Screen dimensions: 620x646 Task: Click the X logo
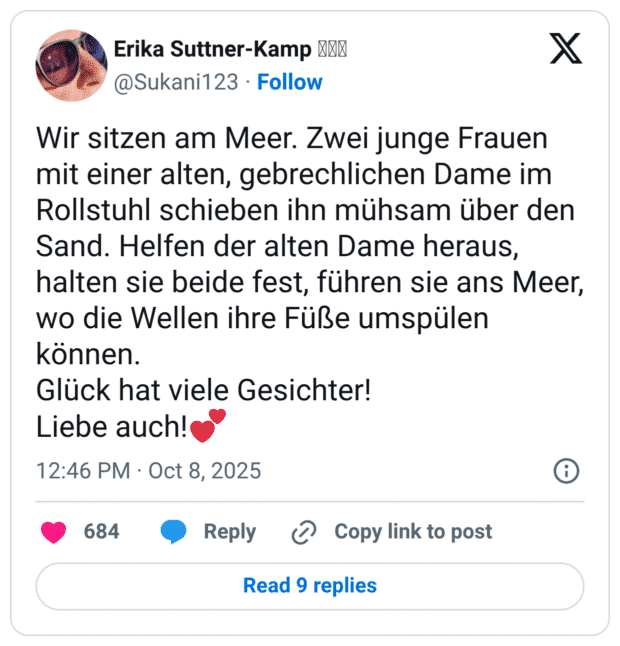[566, 48]
